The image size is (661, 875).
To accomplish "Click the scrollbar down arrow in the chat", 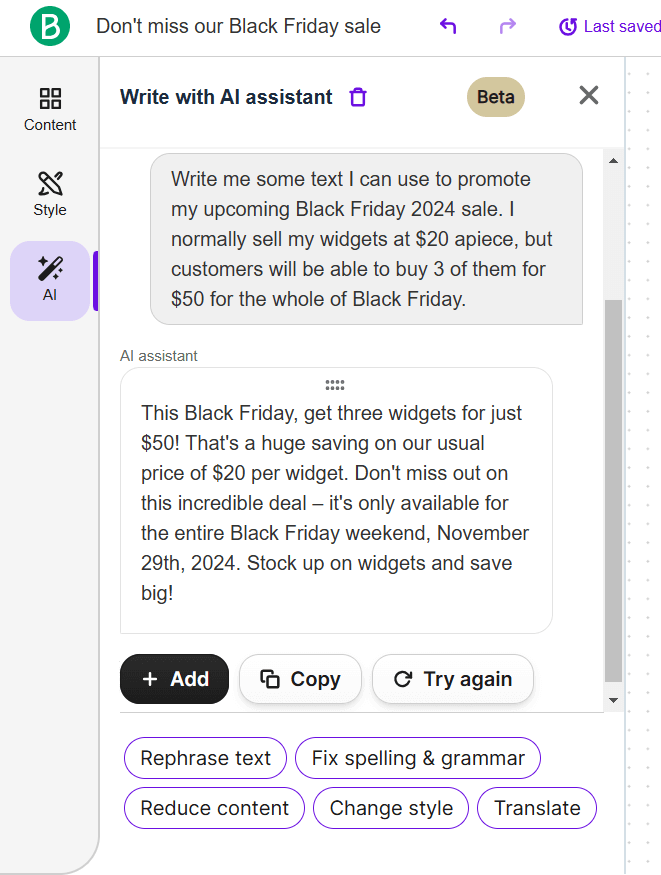I will 614,700.
